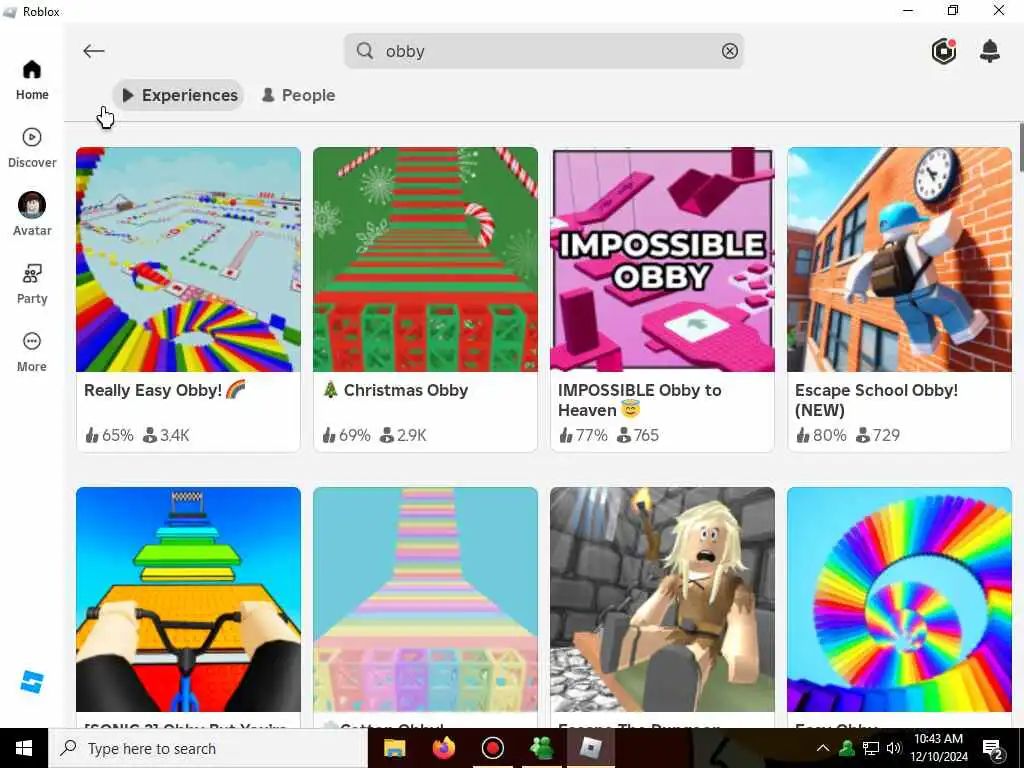
Task: Click the 65% rating of Really Easy Obby
Action: coord(110,435)
